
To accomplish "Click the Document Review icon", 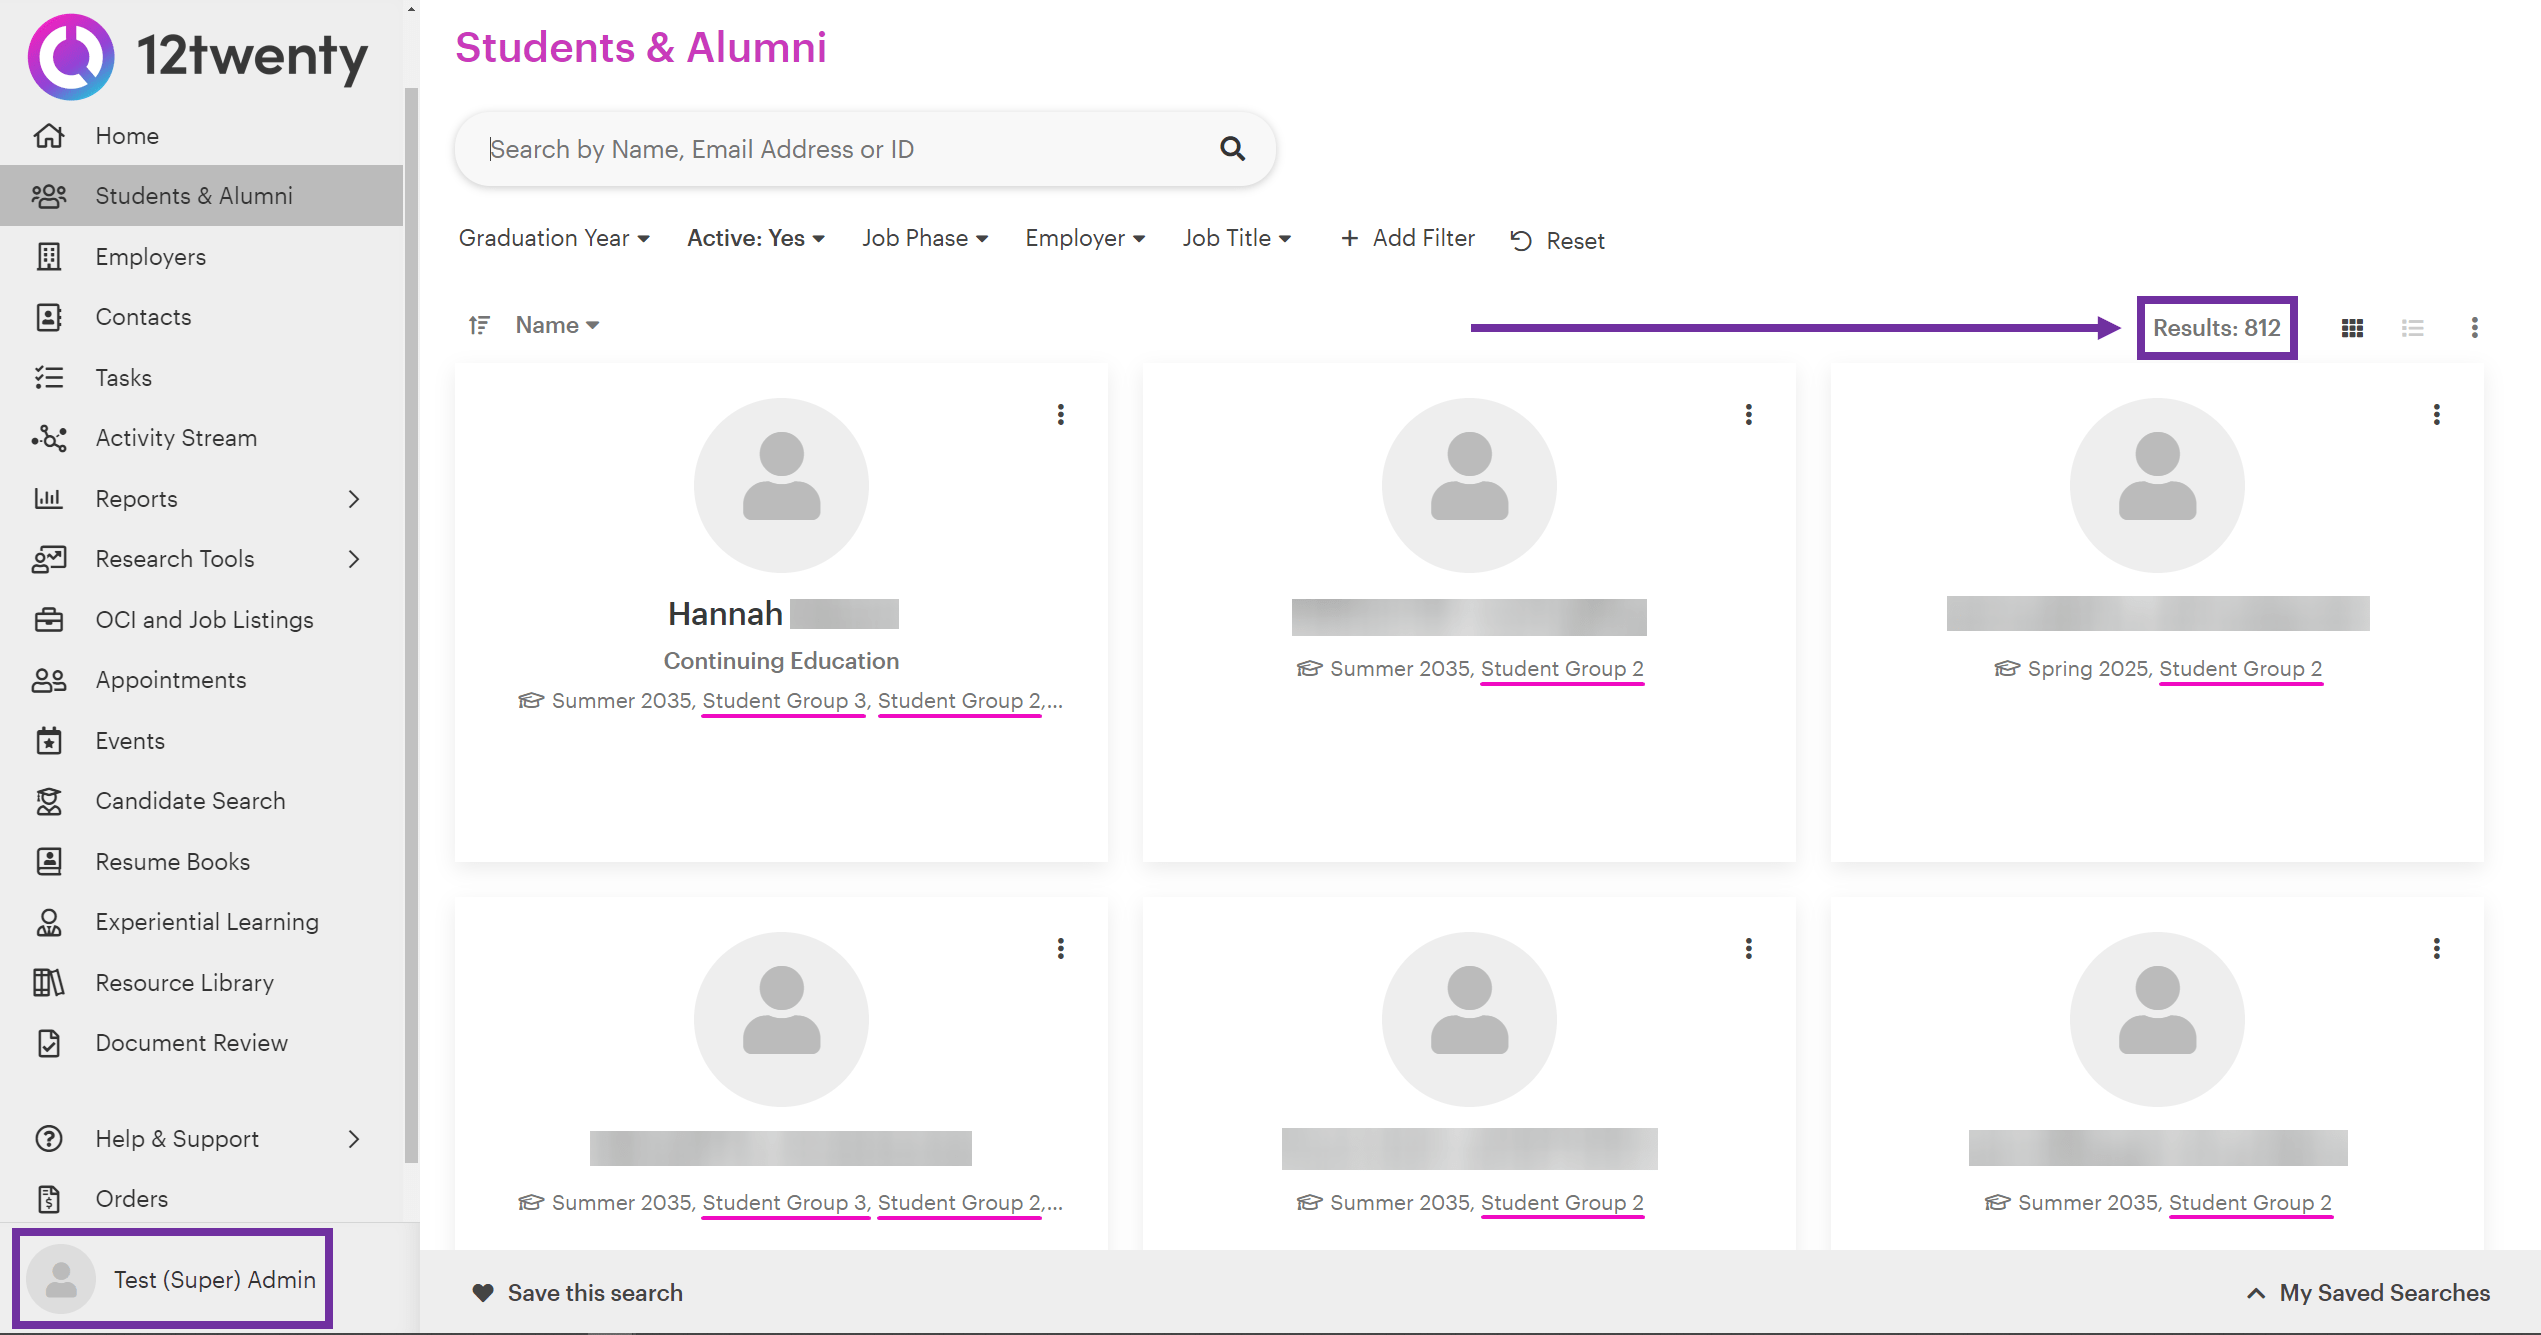I will 48,1043.
